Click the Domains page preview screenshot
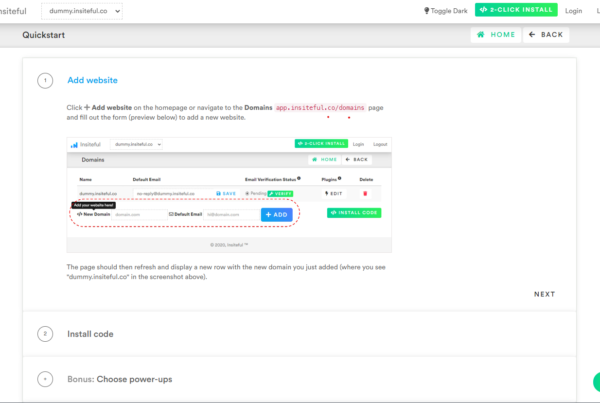600x403 pixels. pos(229,195)
